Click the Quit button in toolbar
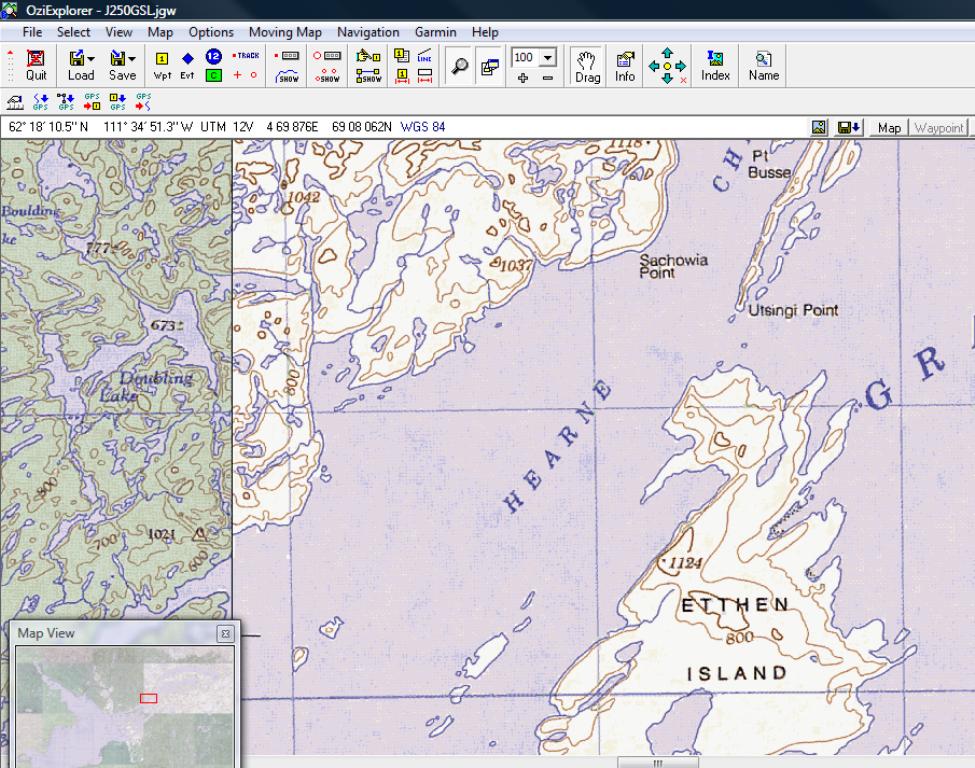Image resolution: width=975 pixels, height=768 pixels. point(35,65)
